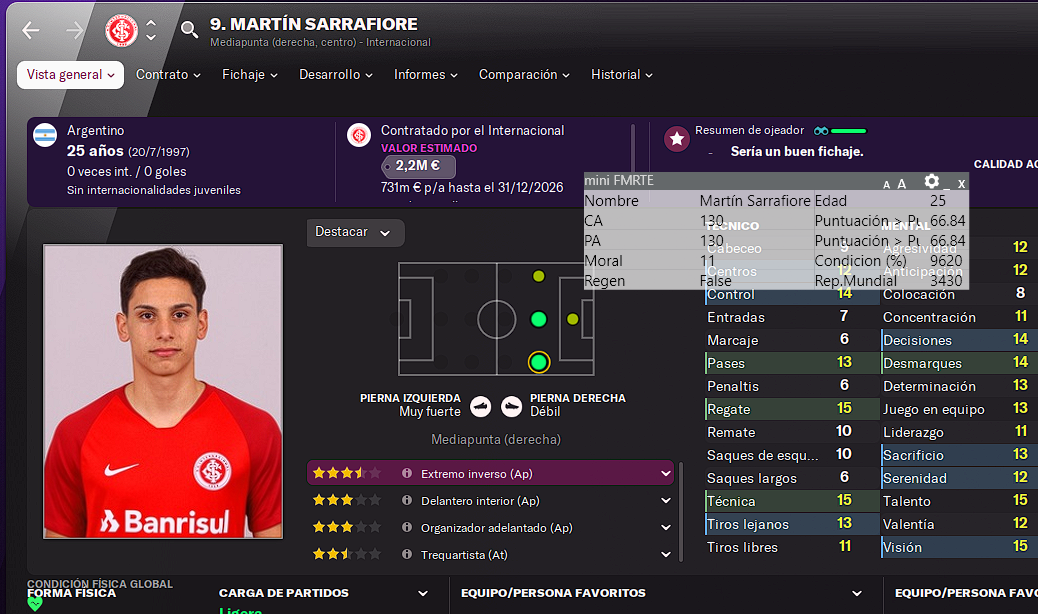
Task: Select the center attacking midfield position dot
Action: tap(539, 320)
